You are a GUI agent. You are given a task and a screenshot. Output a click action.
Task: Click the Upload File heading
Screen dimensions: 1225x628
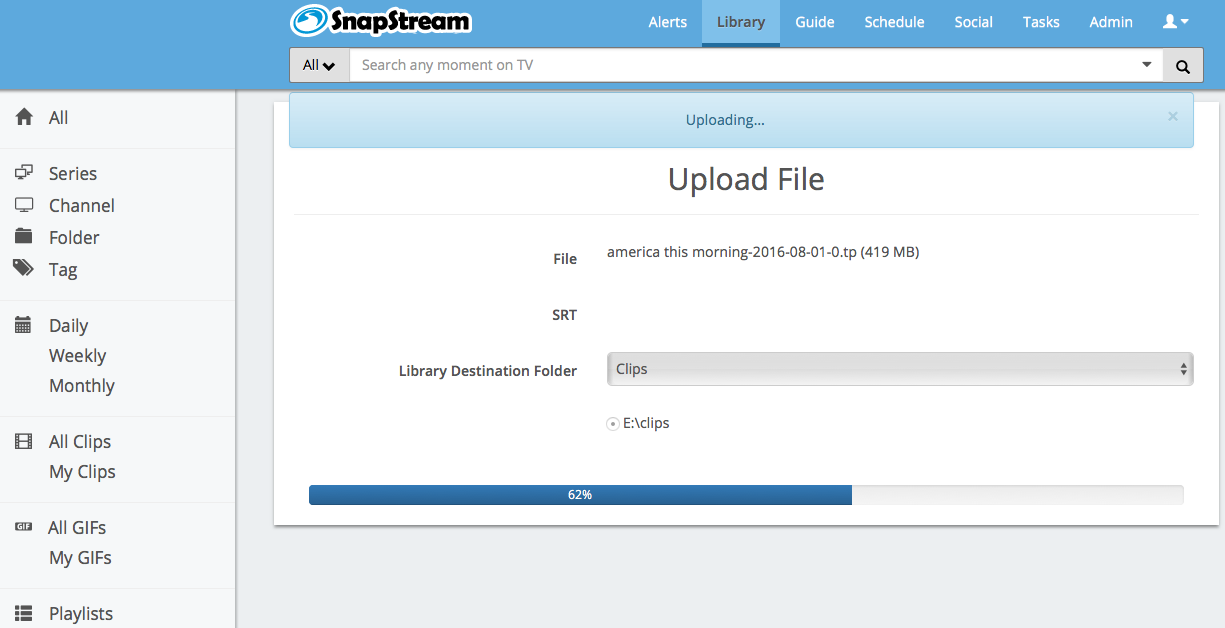(x=746, y=179)
